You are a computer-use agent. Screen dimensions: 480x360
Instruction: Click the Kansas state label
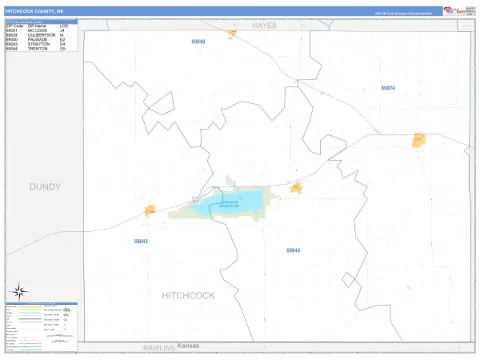pos(188,346)
